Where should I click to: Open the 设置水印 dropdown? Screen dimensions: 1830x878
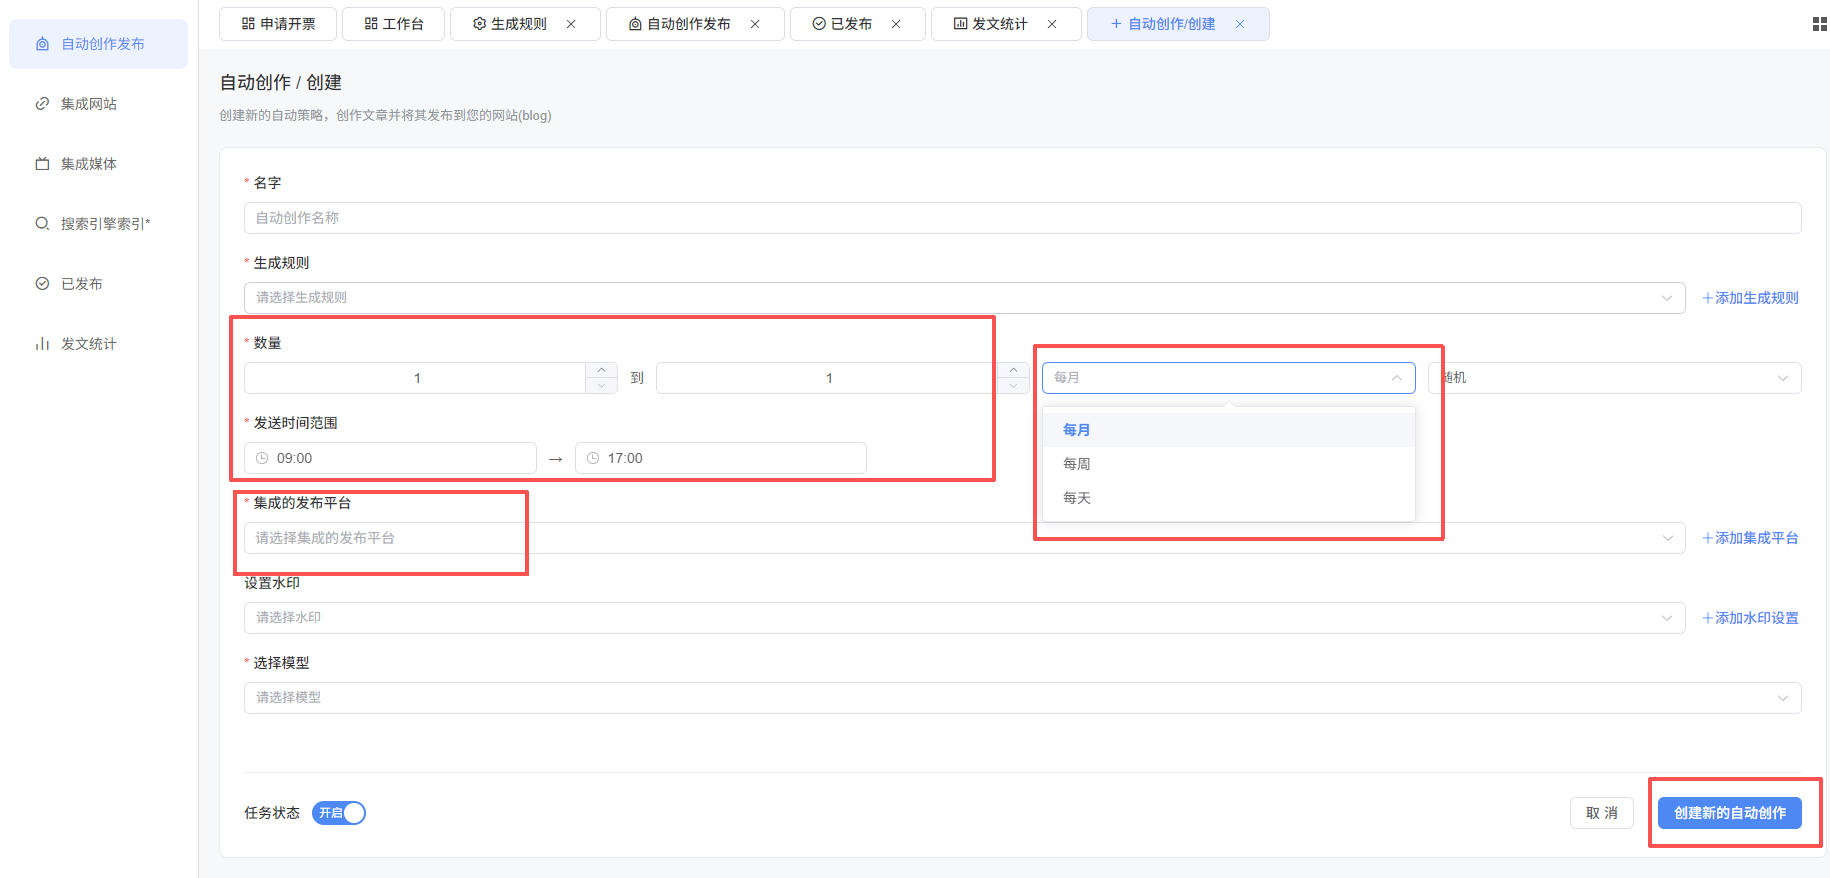964,618
